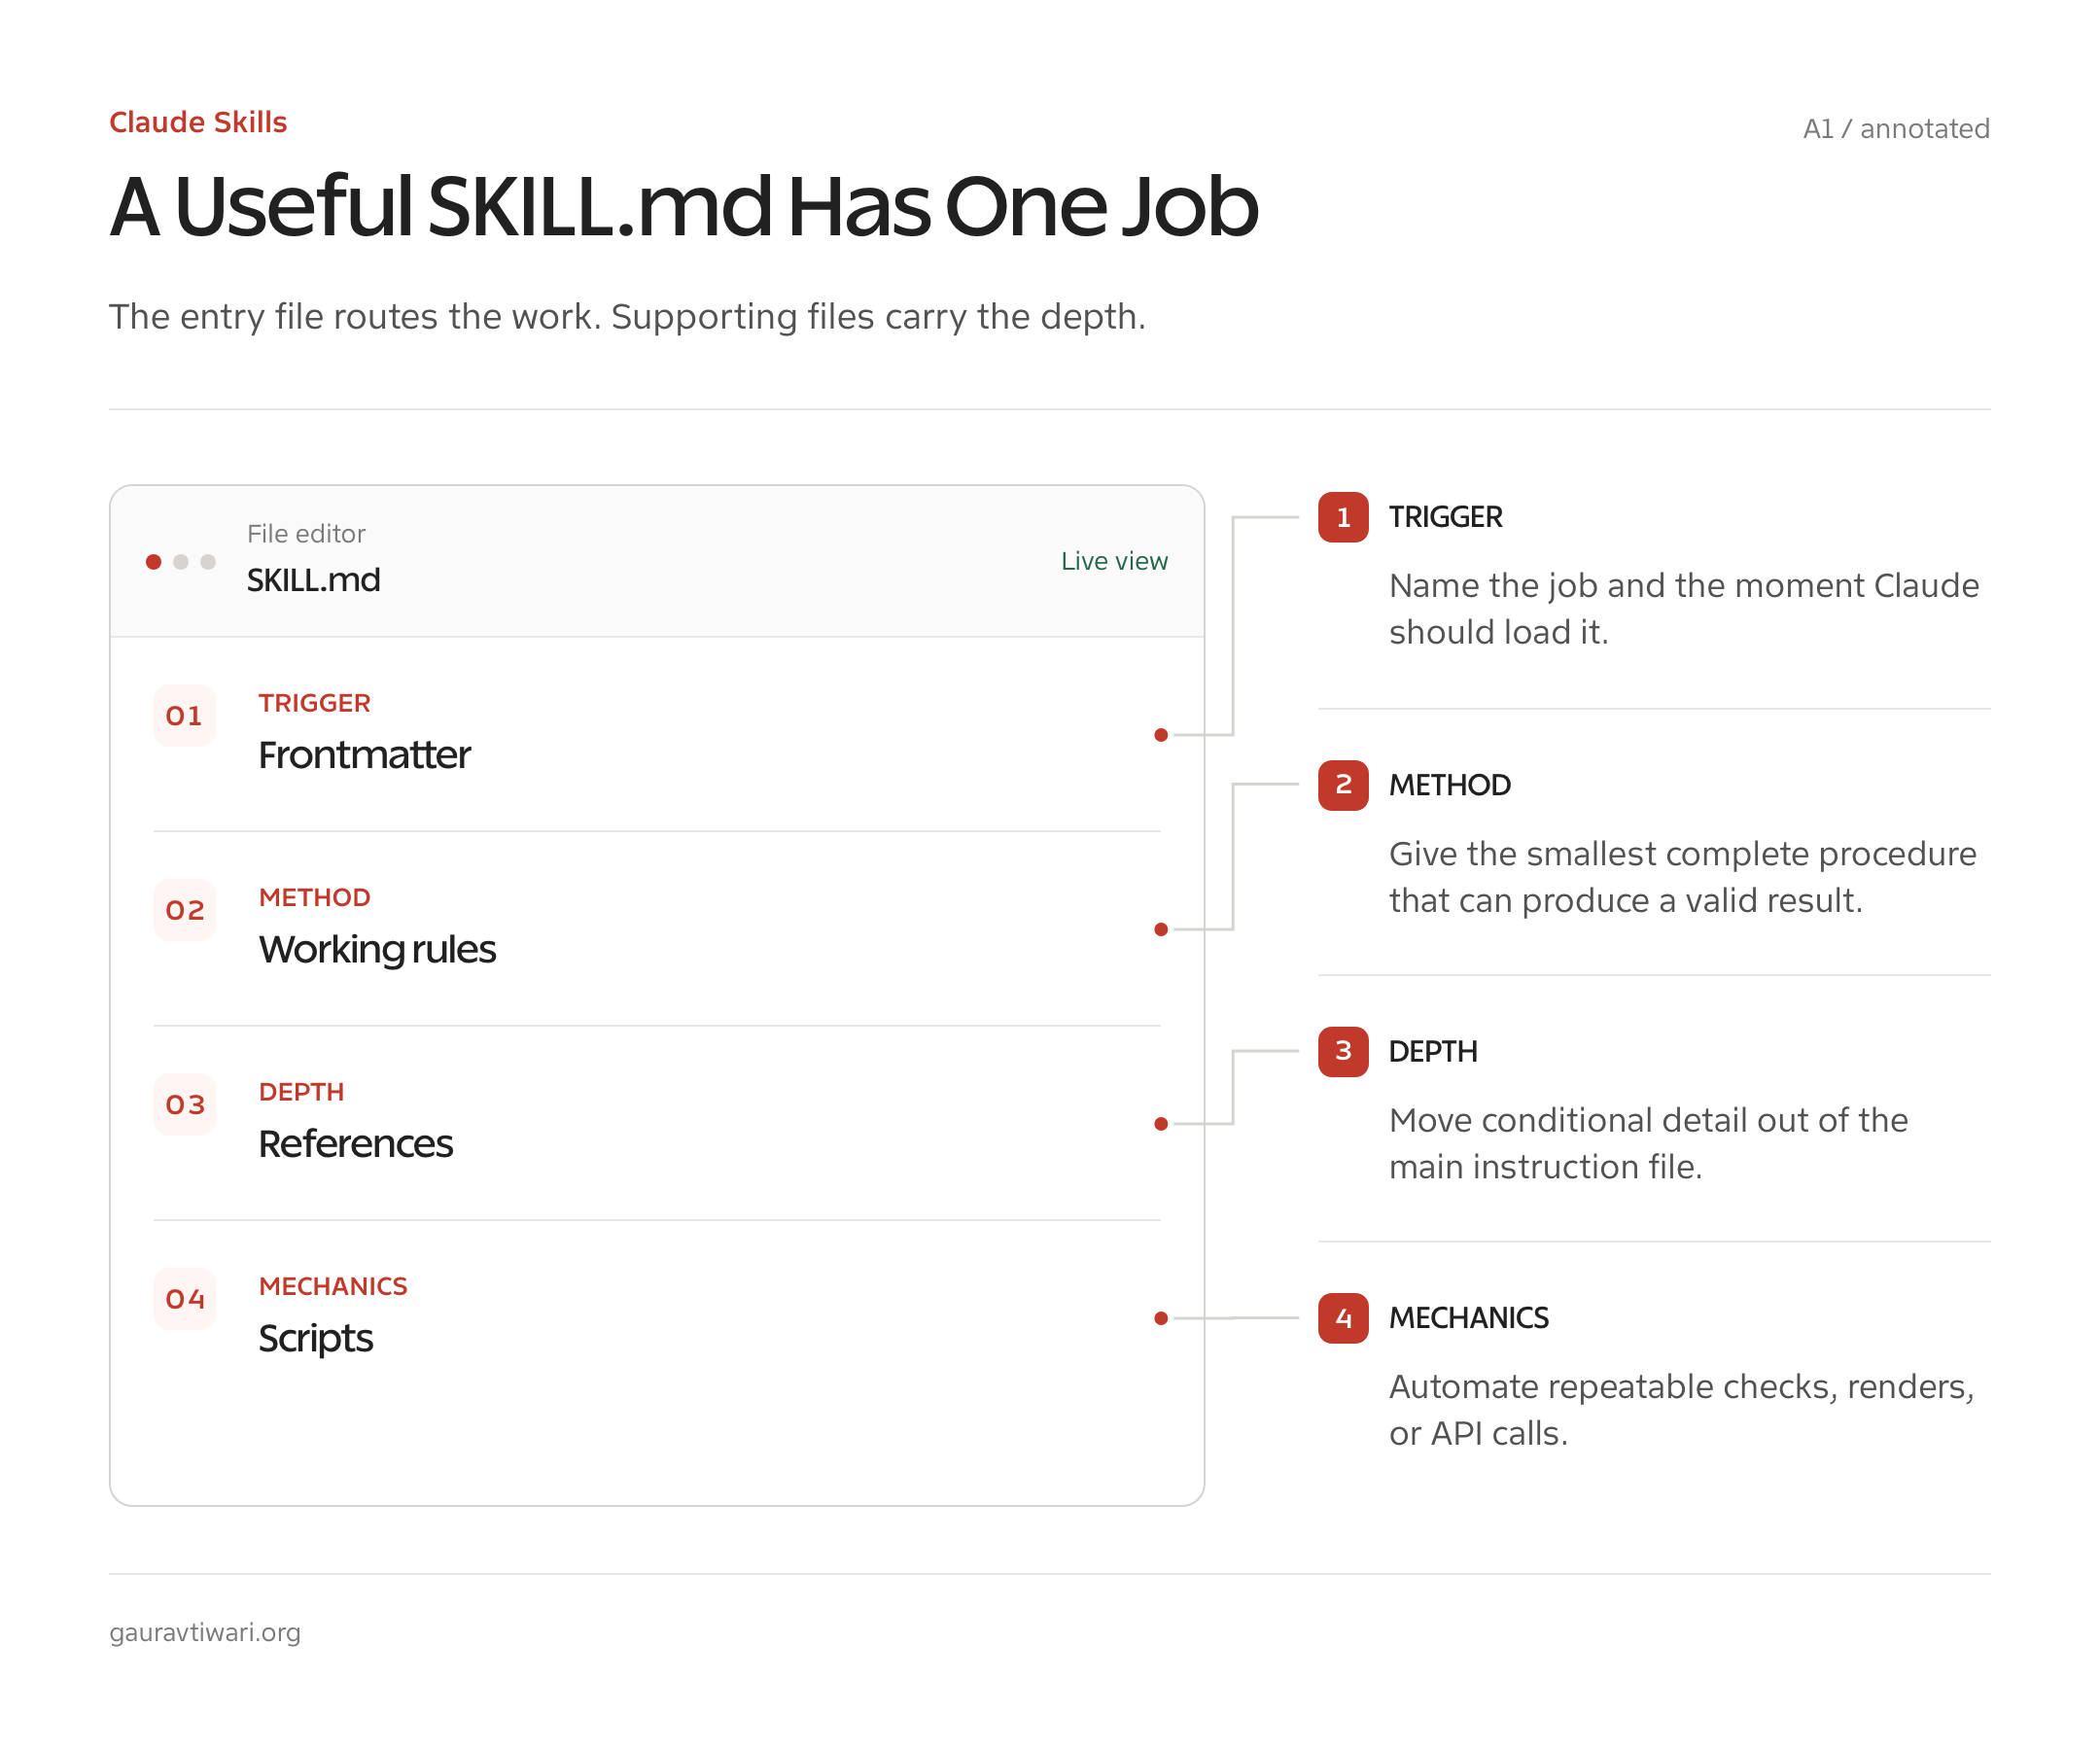Screen dimensions: 2100x1750
Task: Click the red badge 1 next to TRIGGER
Action: point(1343,517)
